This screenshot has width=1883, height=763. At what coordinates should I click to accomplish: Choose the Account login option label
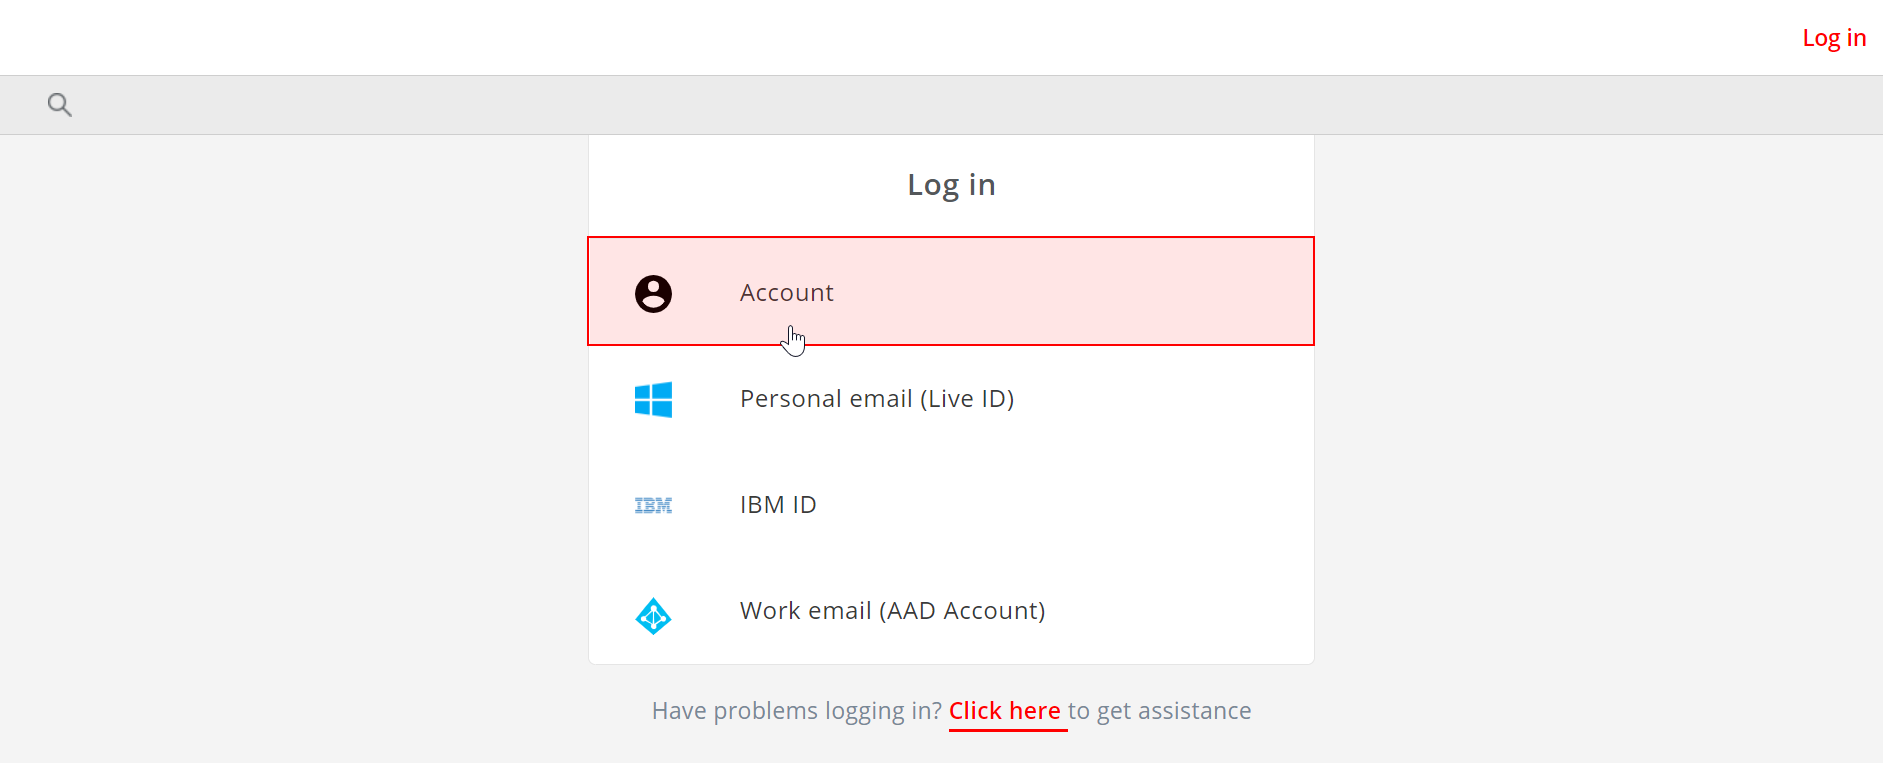click(x=787, y=293)
